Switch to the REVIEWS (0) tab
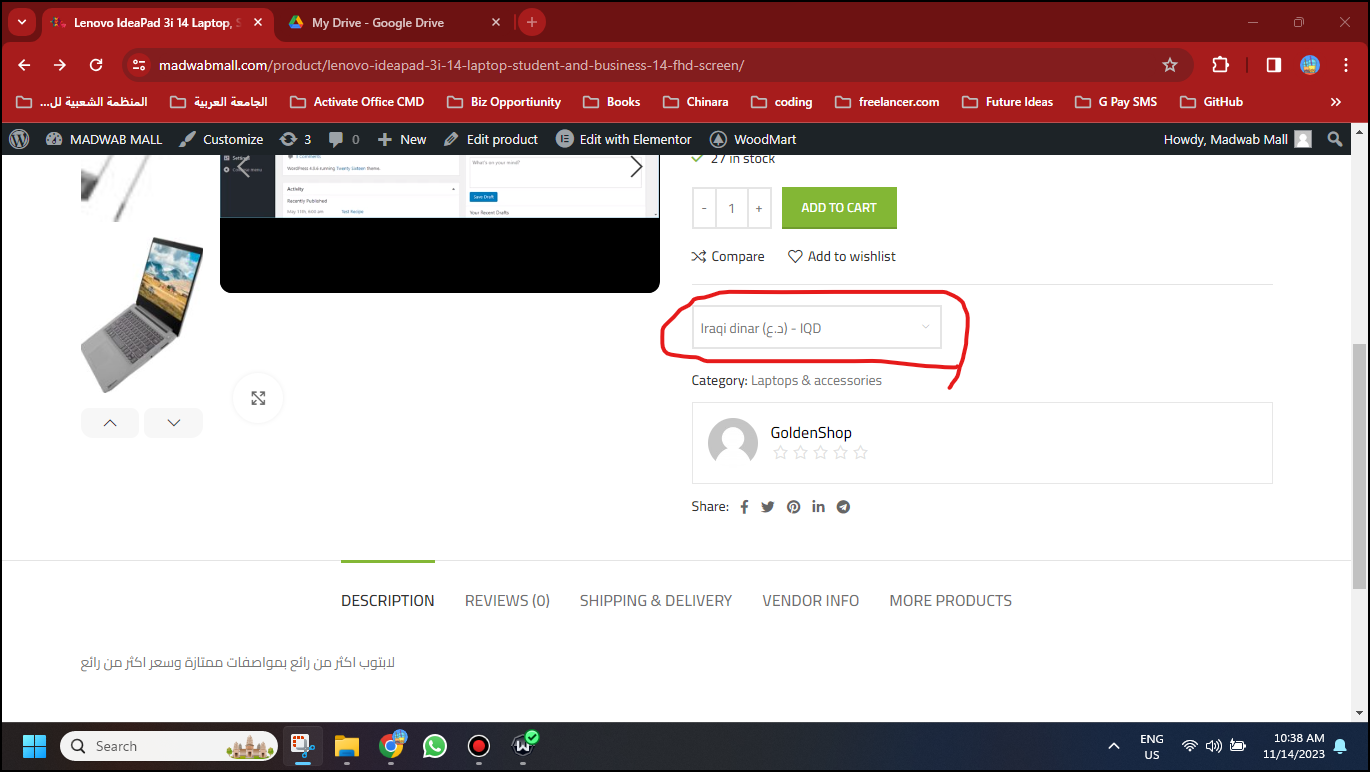1370x772 pixels. 507,601
